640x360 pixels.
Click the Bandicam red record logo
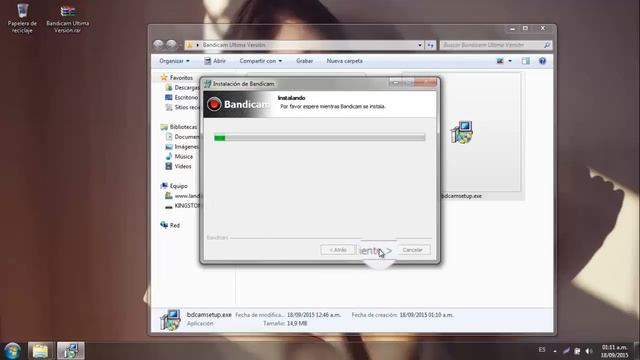(x=214, y=104)
